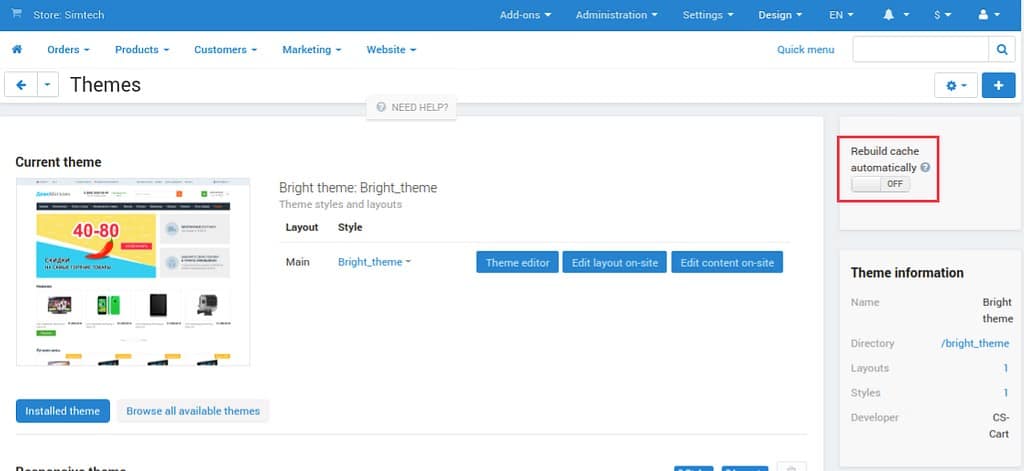Select Browse all available themes tab
Screen dimensions: 1024x471
coord(193,411)
